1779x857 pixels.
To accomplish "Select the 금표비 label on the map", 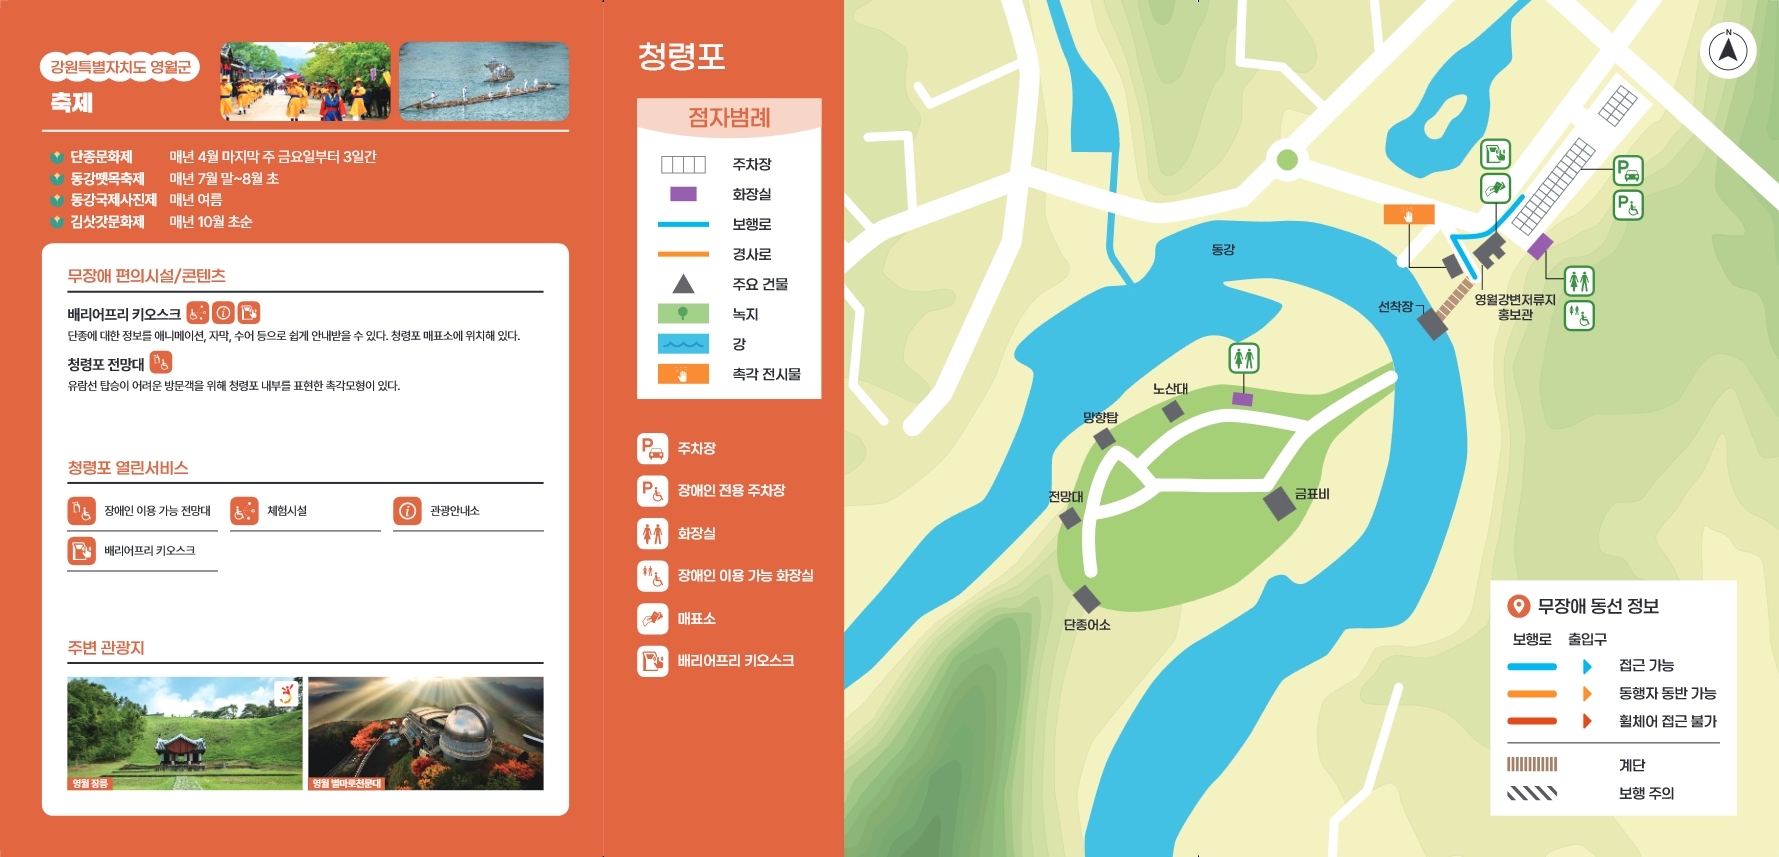I will tap(1312, 494).
